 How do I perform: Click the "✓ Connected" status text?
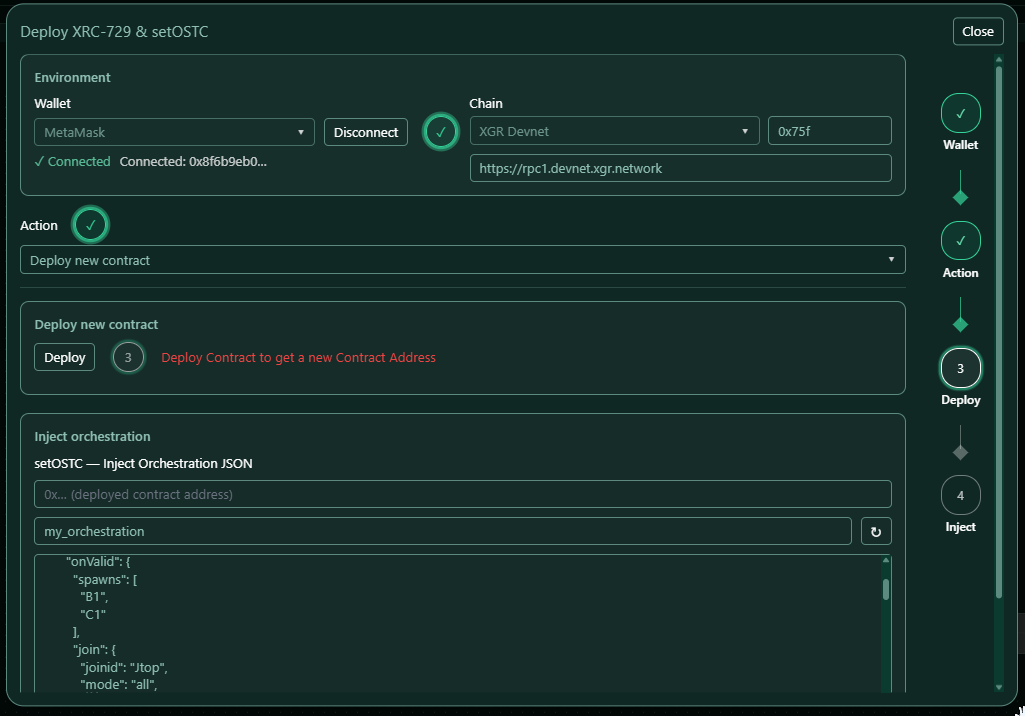pyautogui.click(x=73, y=162)
